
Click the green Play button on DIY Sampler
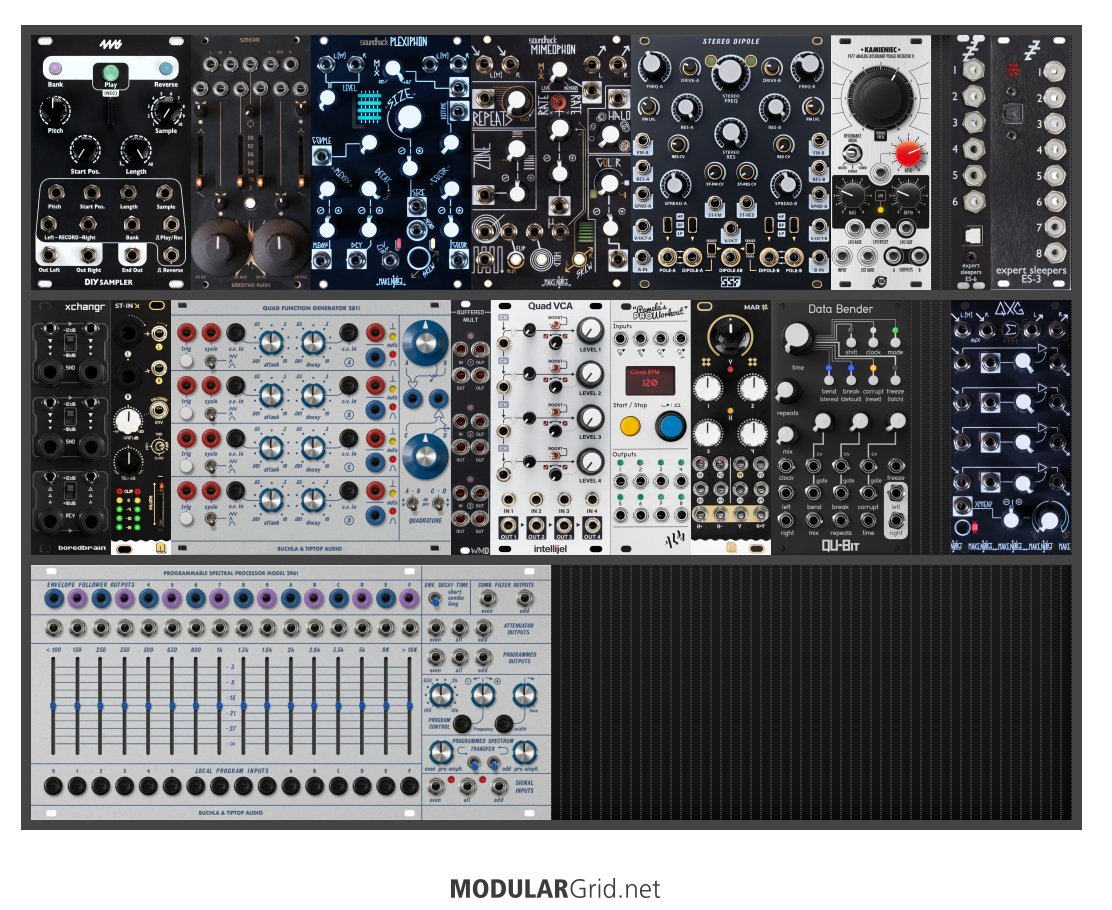coord(111,72)
